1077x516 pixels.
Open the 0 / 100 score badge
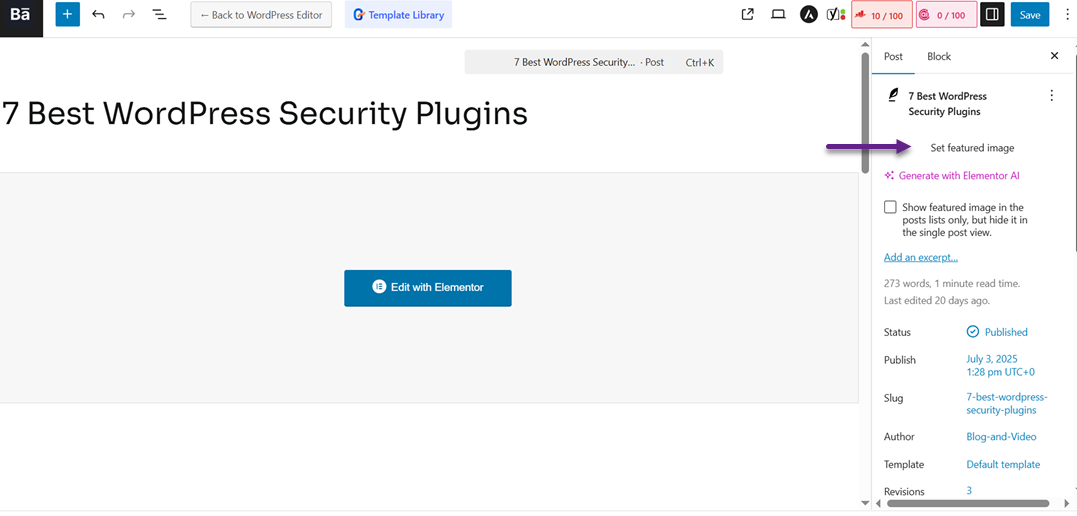(x=946, y=15)
